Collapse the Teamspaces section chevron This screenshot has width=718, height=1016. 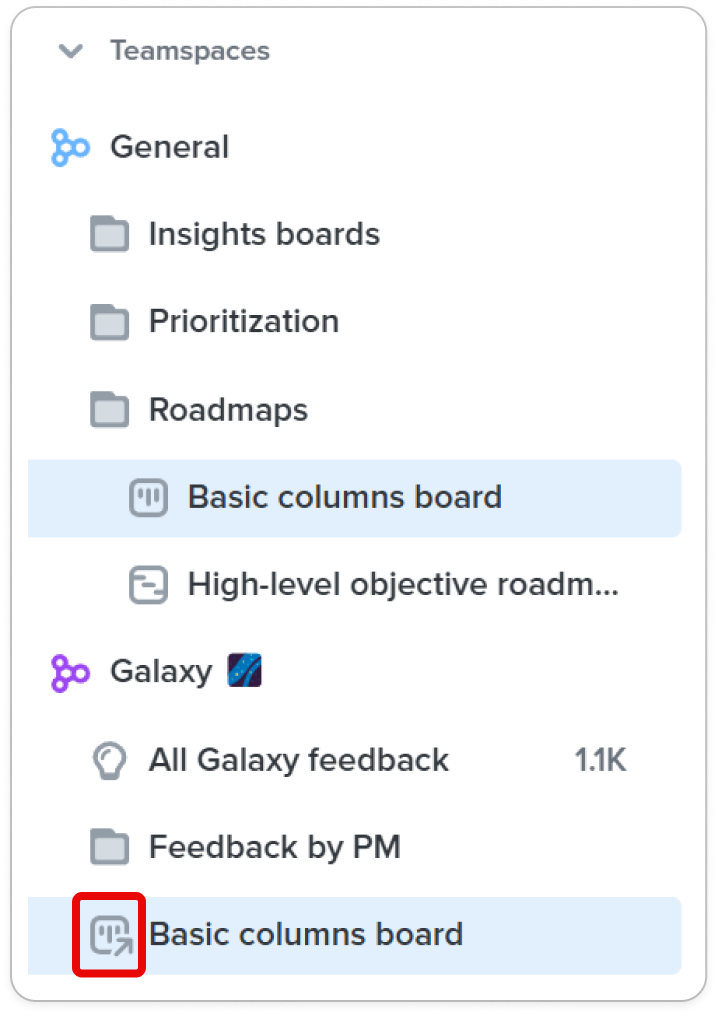tap(71, 51)
